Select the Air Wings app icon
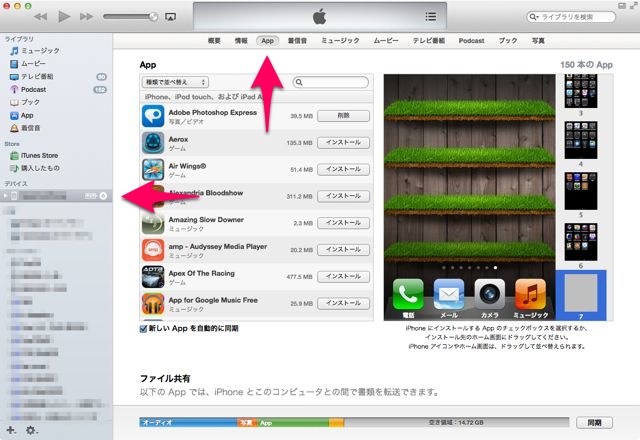 [153, 169]
